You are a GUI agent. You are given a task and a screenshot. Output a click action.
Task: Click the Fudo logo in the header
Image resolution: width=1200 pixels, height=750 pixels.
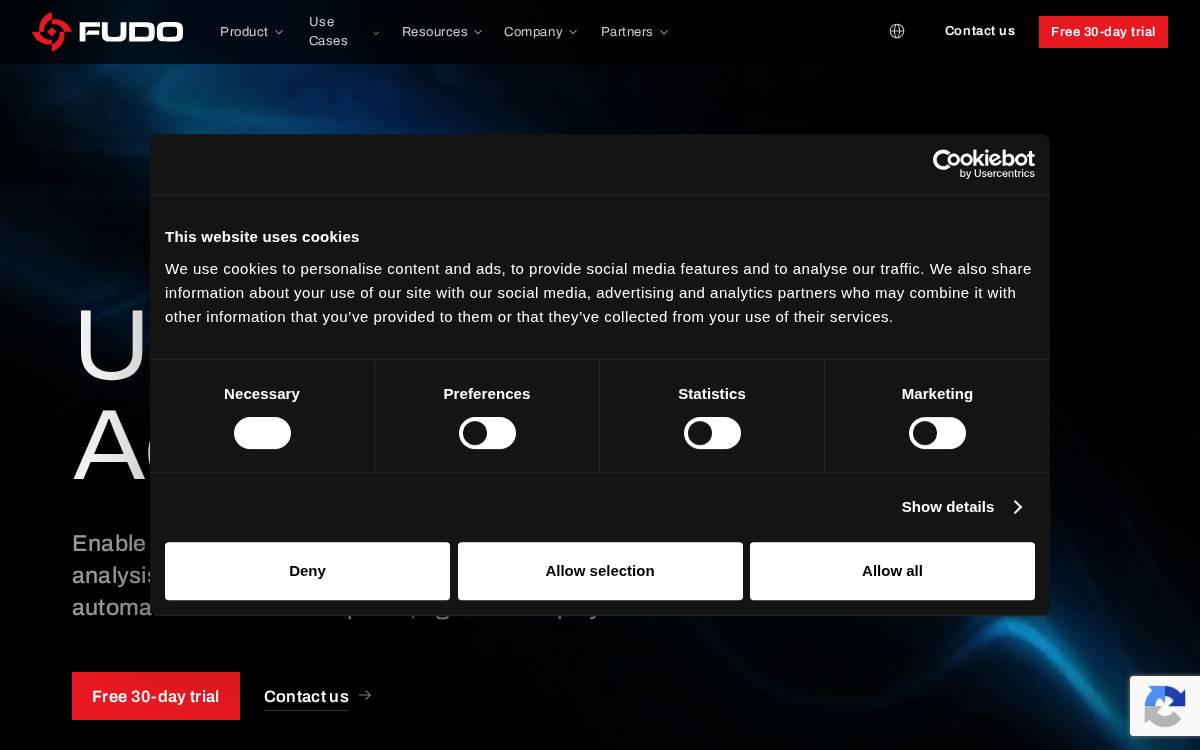pyautogui.click(x=108, y=31)
